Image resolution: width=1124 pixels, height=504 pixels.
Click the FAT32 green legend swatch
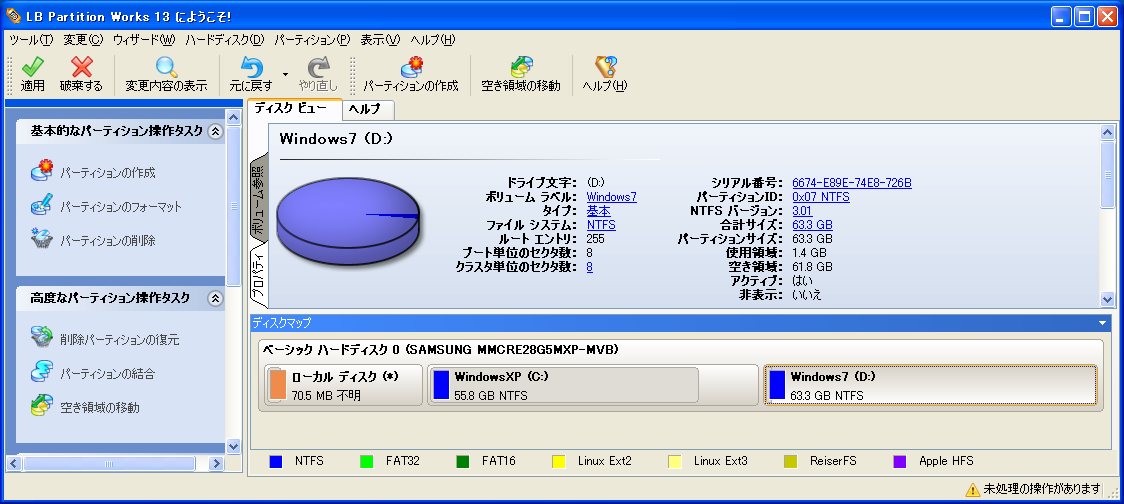tap(367, 462)
